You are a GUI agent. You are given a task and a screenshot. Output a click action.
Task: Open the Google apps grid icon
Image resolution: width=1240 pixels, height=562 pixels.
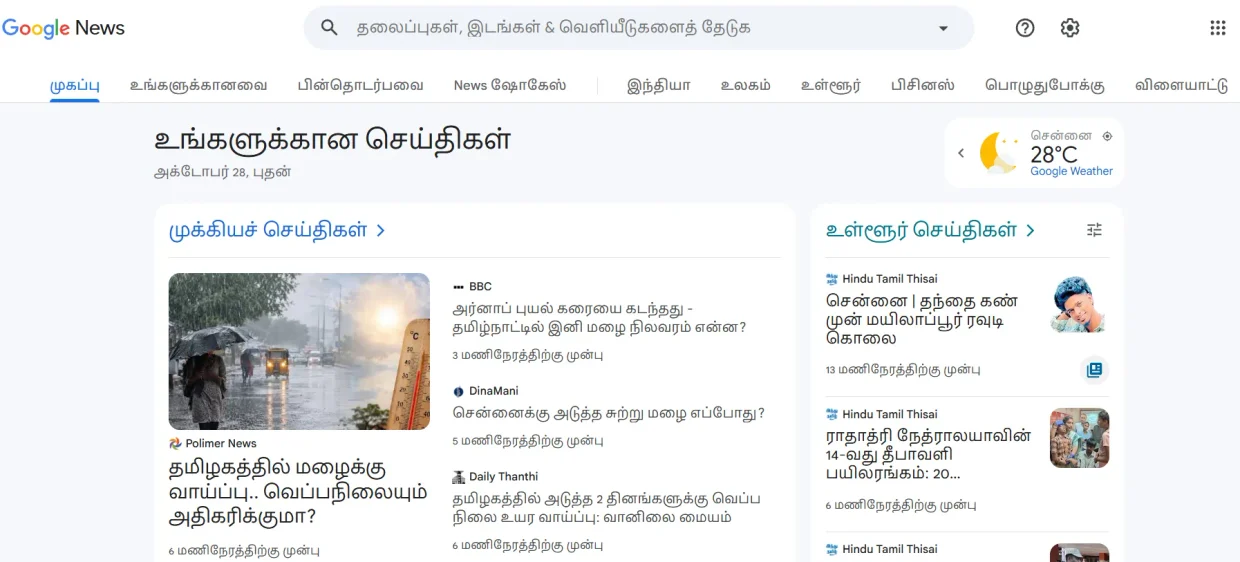tap(1217, 28)
